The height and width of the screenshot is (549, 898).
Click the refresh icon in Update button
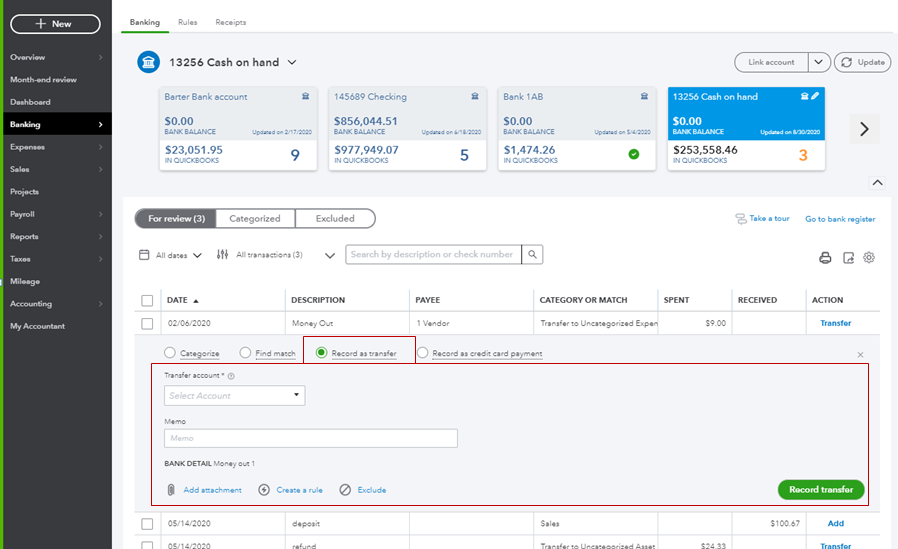[x=846, y=62]
